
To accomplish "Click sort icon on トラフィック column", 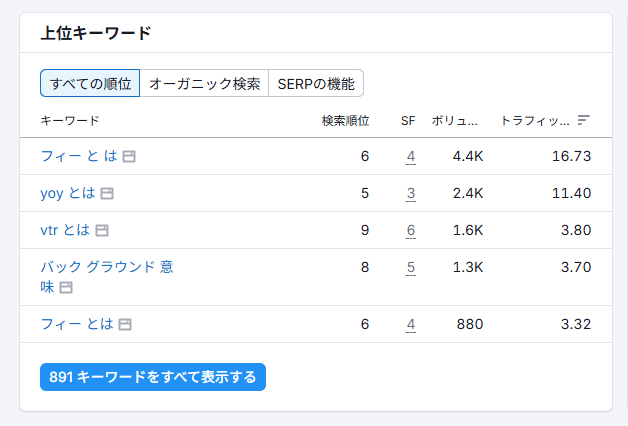I will (x=584, y=120).
